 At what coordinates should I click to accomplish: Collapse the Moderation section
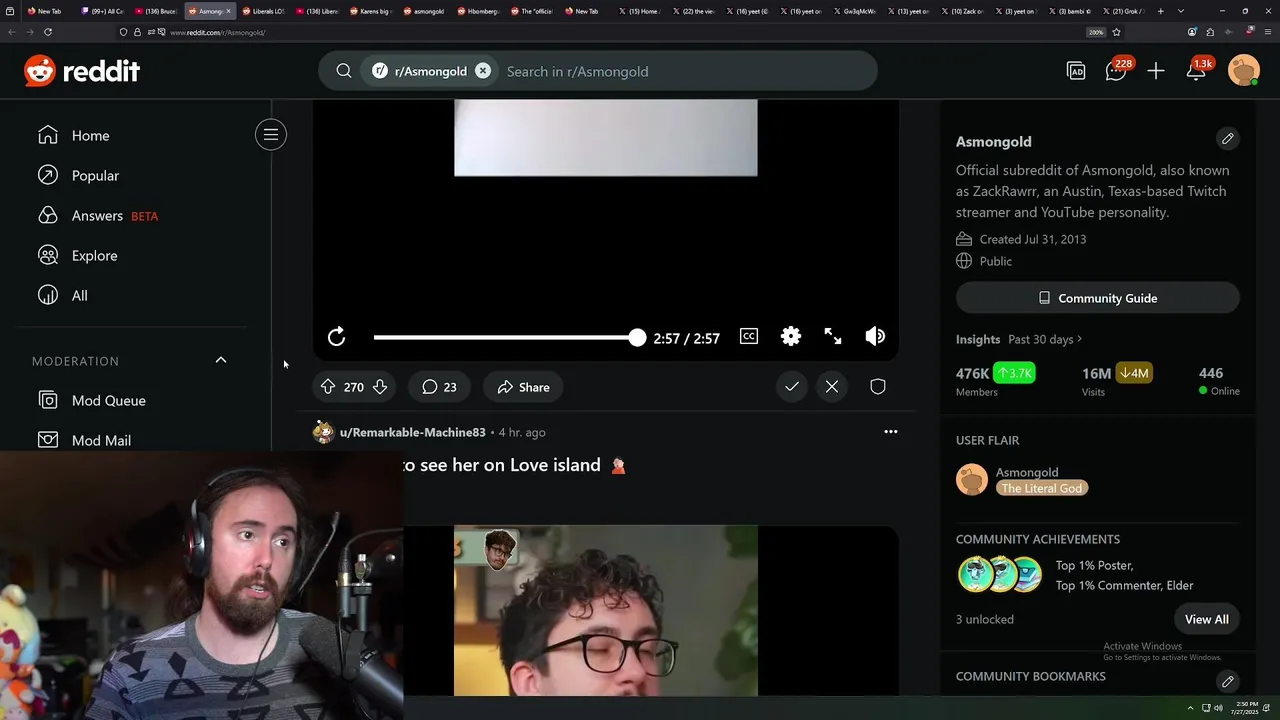[x=221, y=360]
